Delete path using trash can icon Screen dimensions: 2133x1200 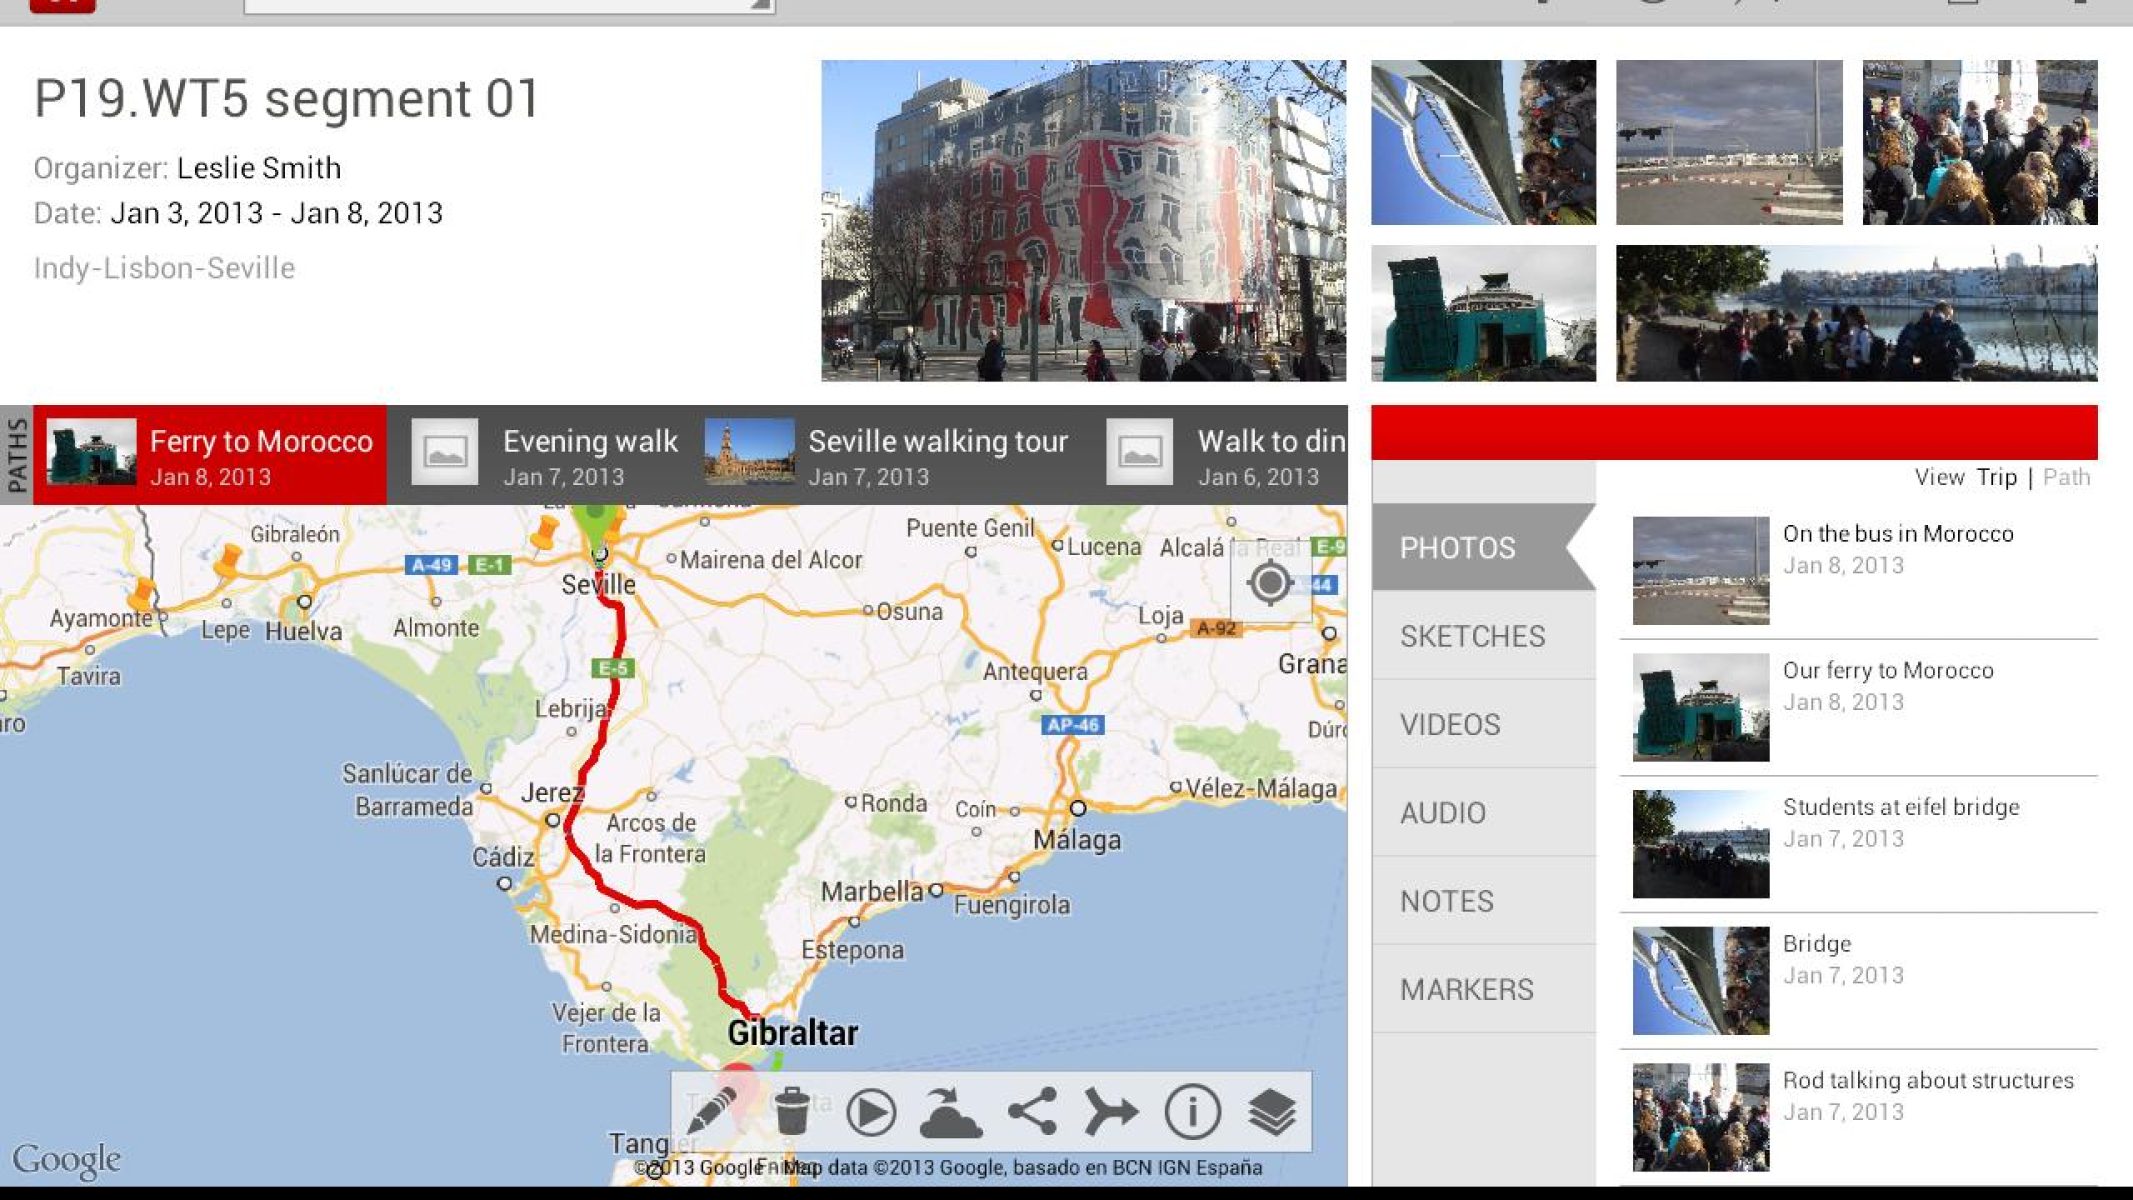(791, 1111)
